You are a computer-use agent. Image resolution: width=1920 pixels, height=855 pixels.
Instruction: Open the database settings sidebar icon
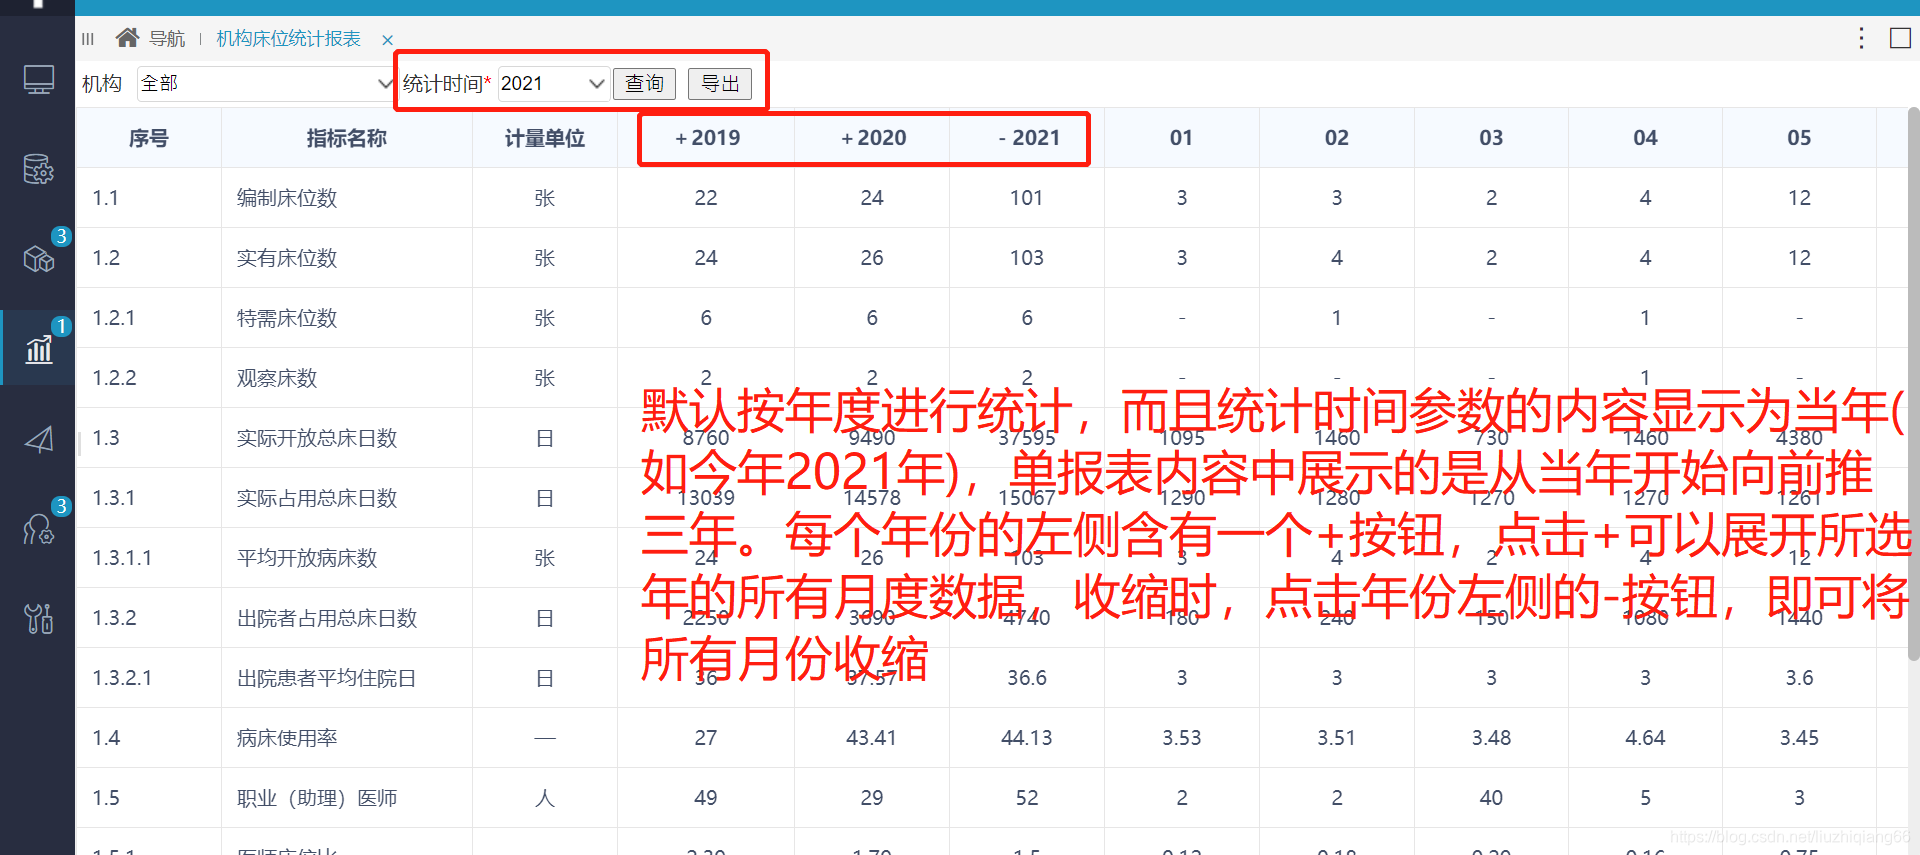click(x=38, y=169)
